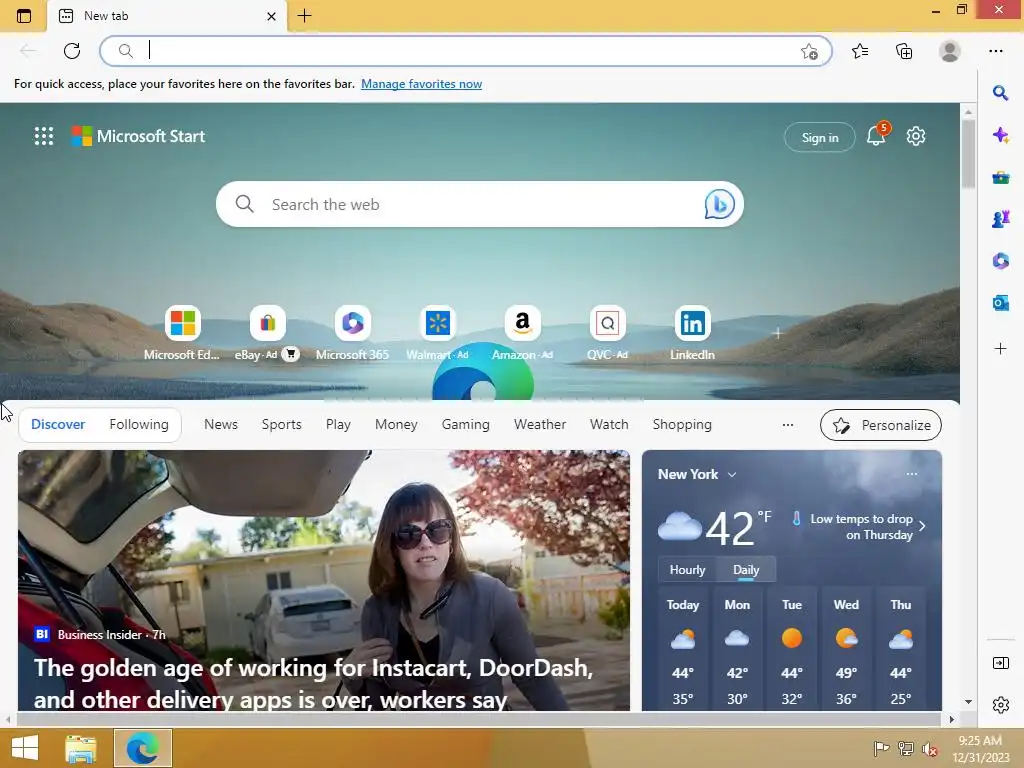Screen dimensions: 1024x768
Task: Open the sidebar Discover sparkle icon
Action: pyautogui.click(x=1000, y=135)
